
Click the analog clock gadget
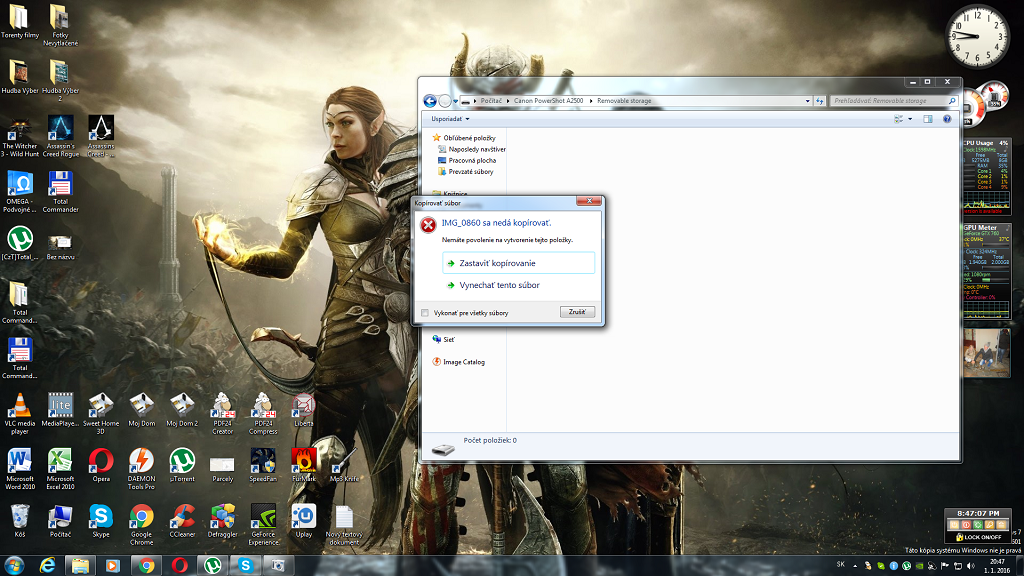pyautogui.click(x=977, y=37)
